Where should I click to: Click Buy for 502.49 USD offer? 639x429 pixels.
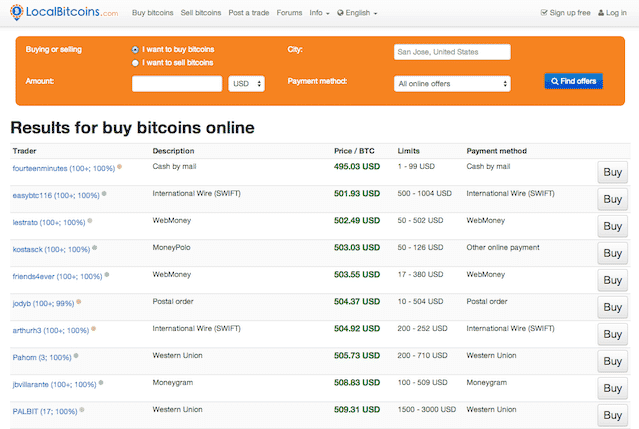coord(613,226)
